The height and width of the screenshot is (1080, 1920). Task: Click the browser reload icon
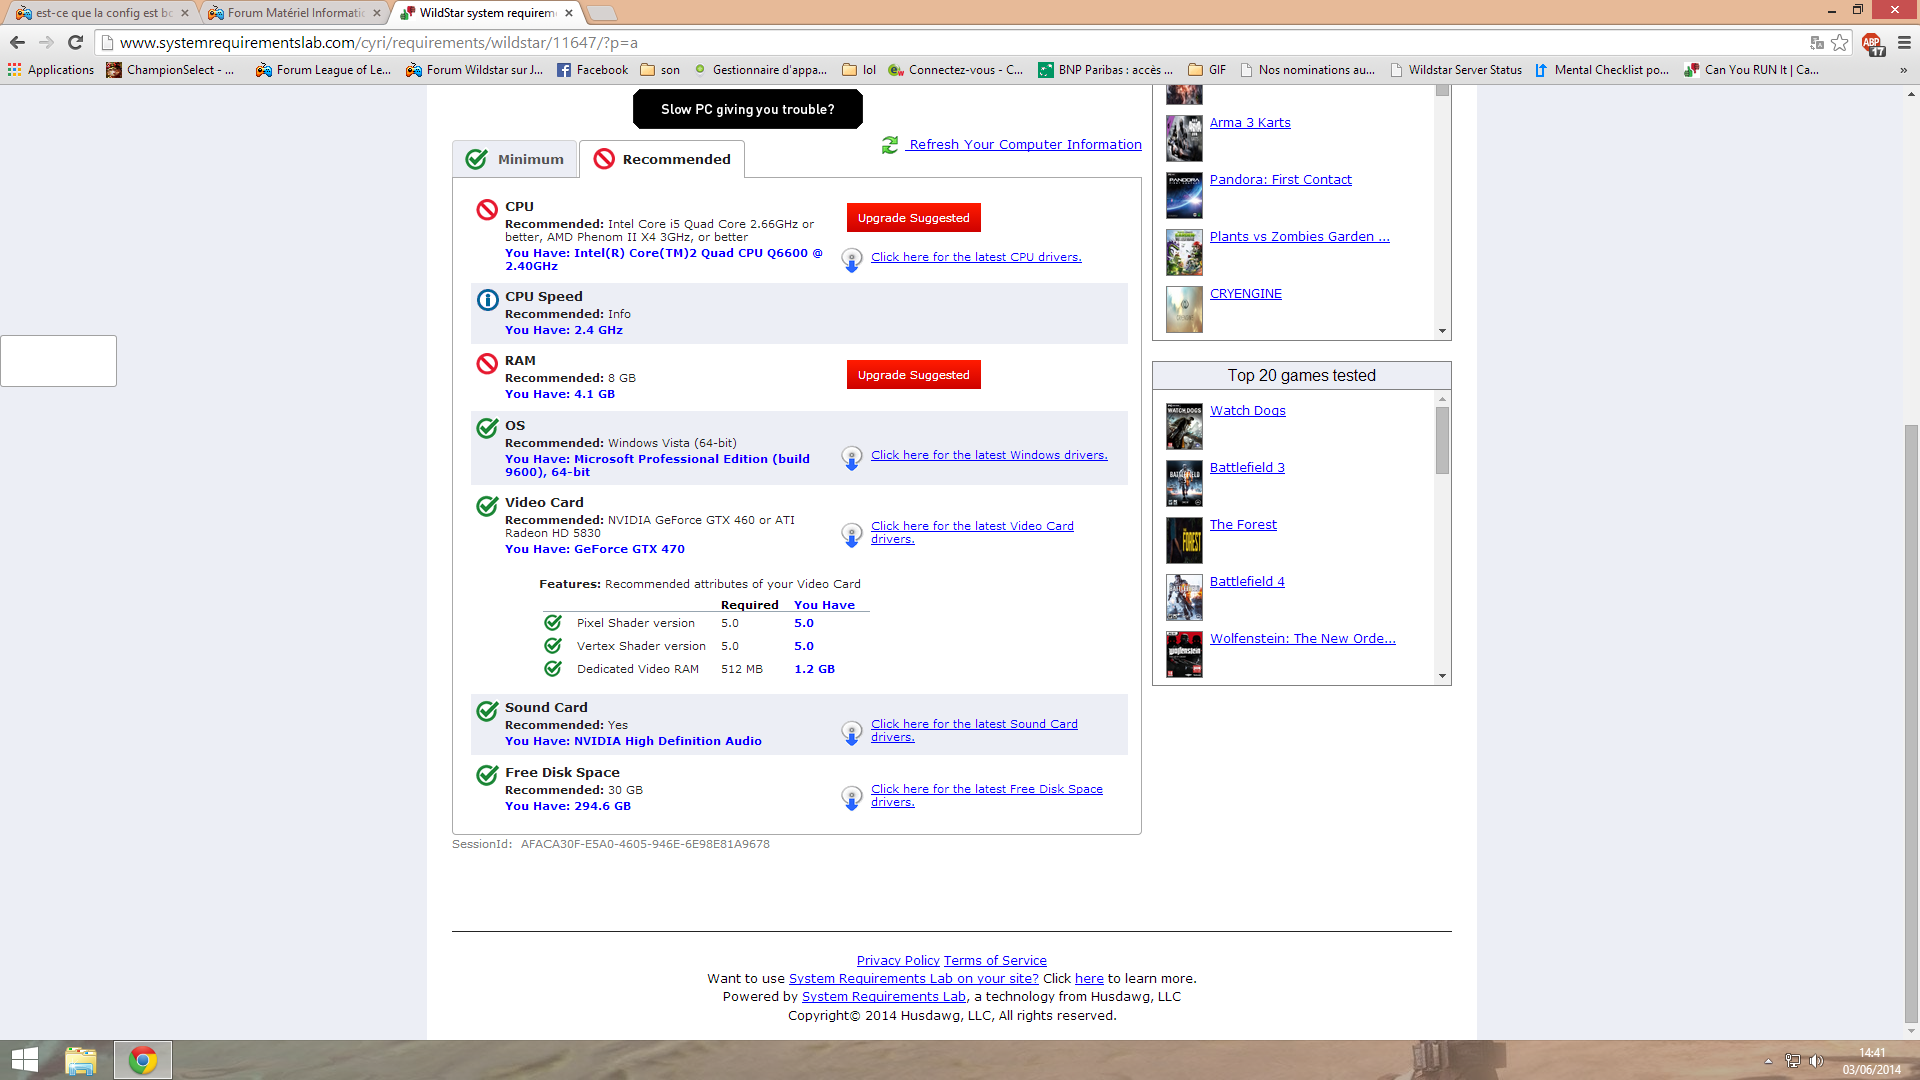[x=75, y=42]
